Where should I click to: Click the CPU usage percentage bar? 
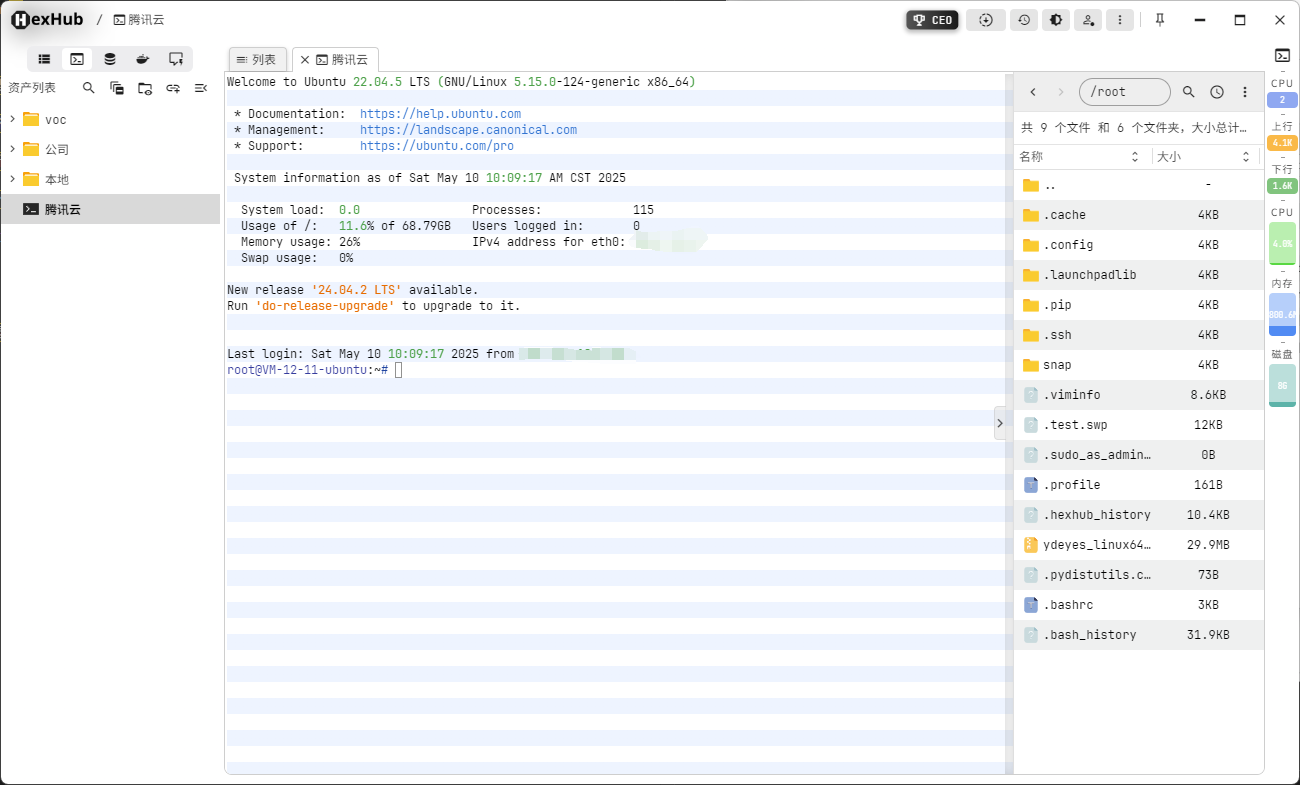click(1282, 243)
